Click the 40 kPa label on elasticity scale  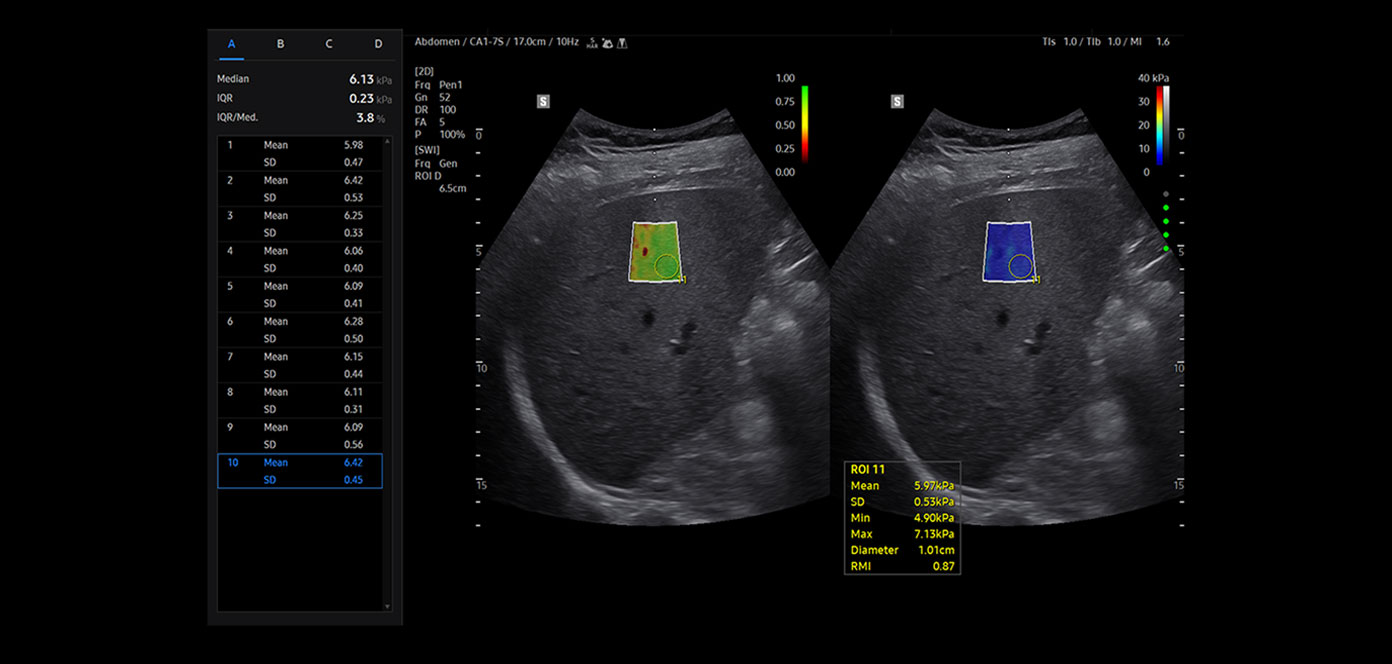click(x=1153, y=78)
